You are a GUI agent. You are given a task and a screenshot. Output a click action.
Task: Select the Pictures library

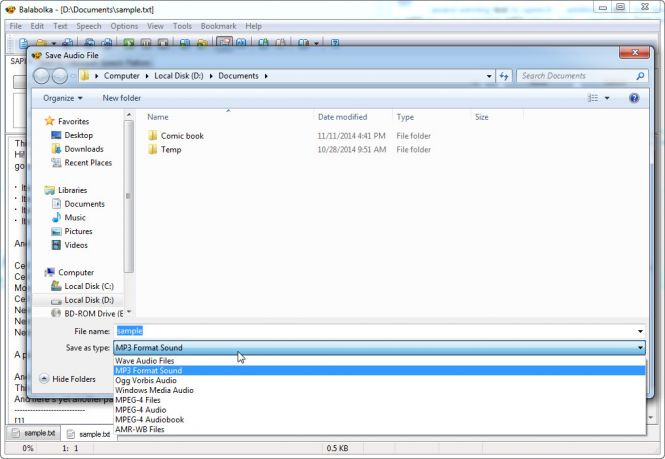(78, 231)
